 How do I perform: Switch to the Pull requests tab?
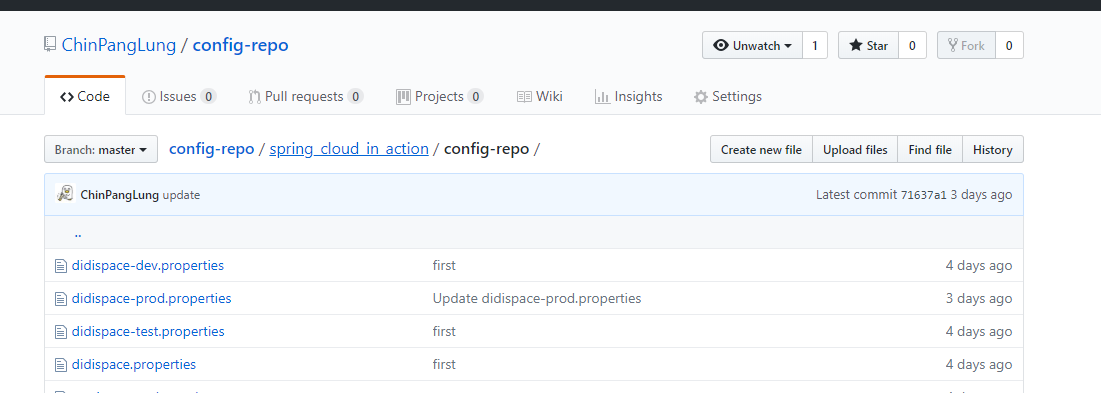point(305,96)
